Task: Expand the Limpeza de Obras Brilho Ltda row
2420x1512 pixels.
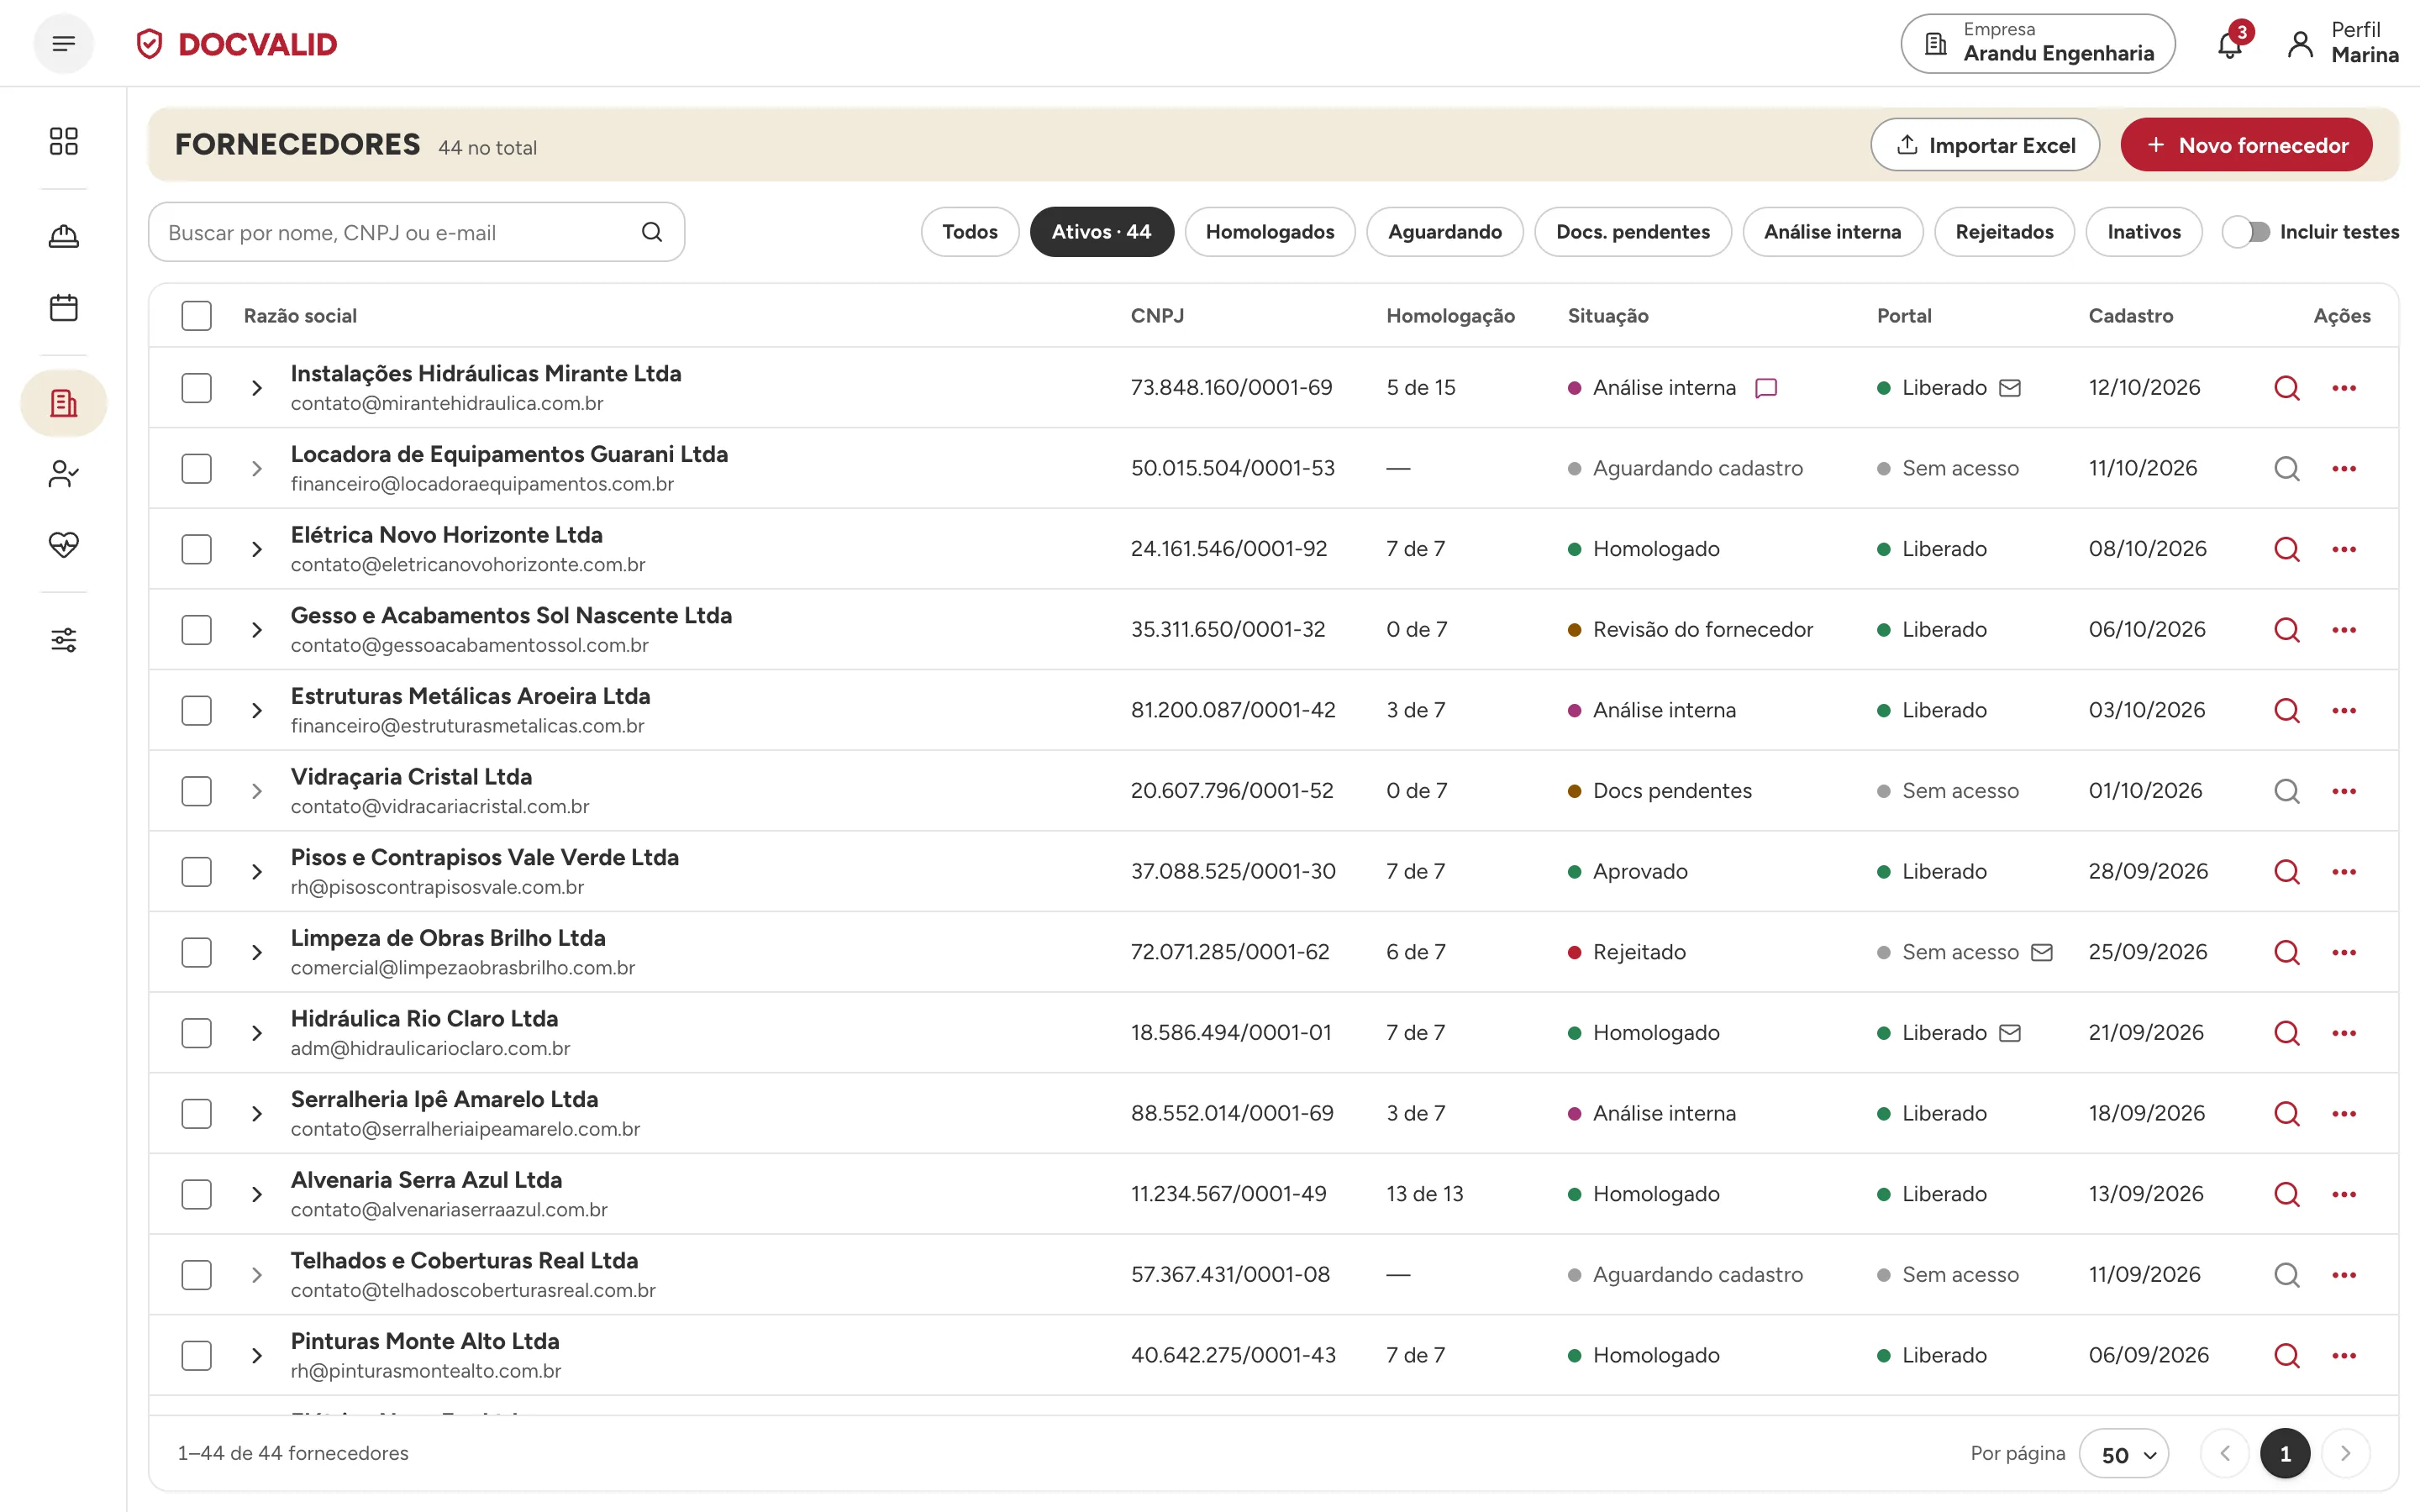Action: (257, 952)
